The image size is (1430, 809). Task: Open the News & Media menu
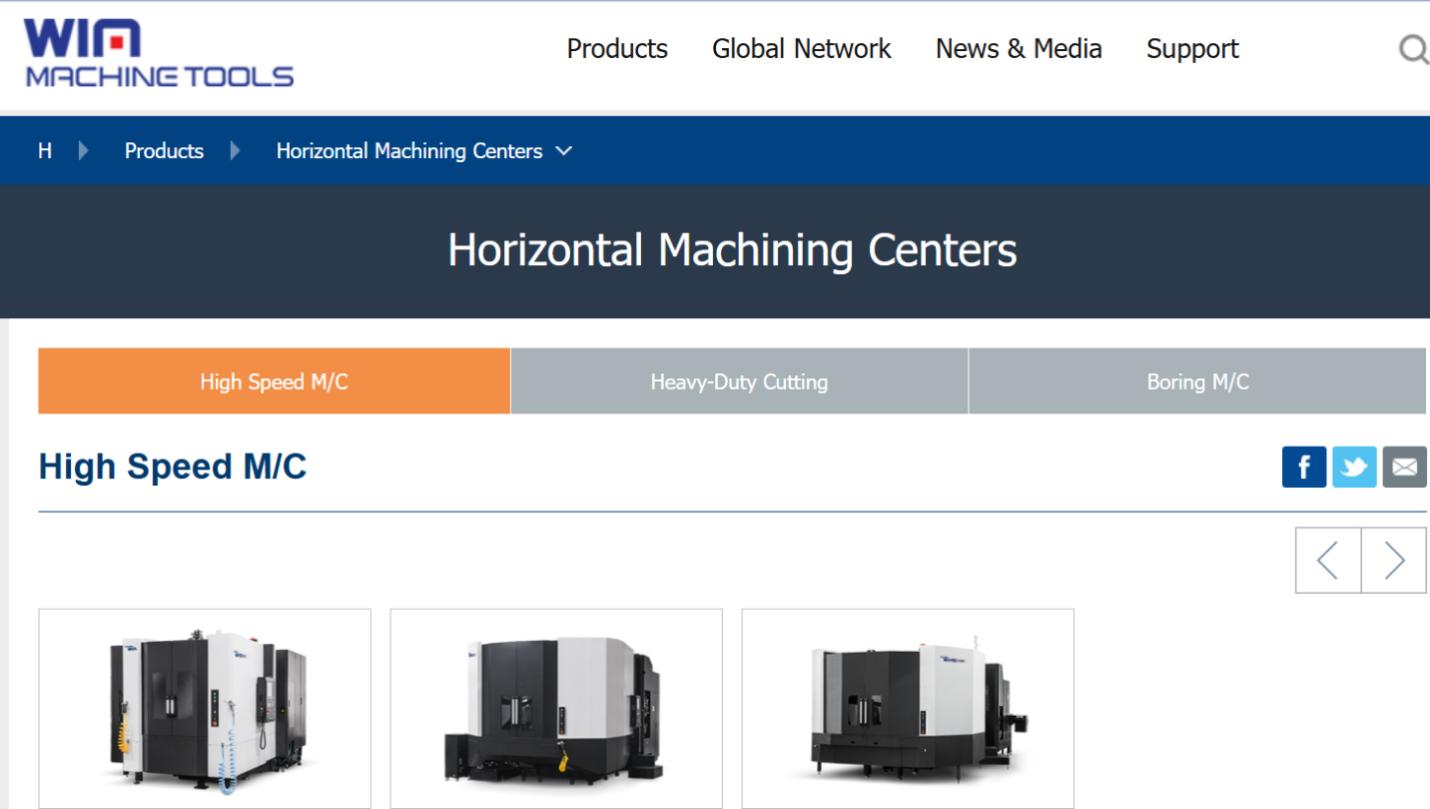pyautogui.click(x=1018, y=49)
